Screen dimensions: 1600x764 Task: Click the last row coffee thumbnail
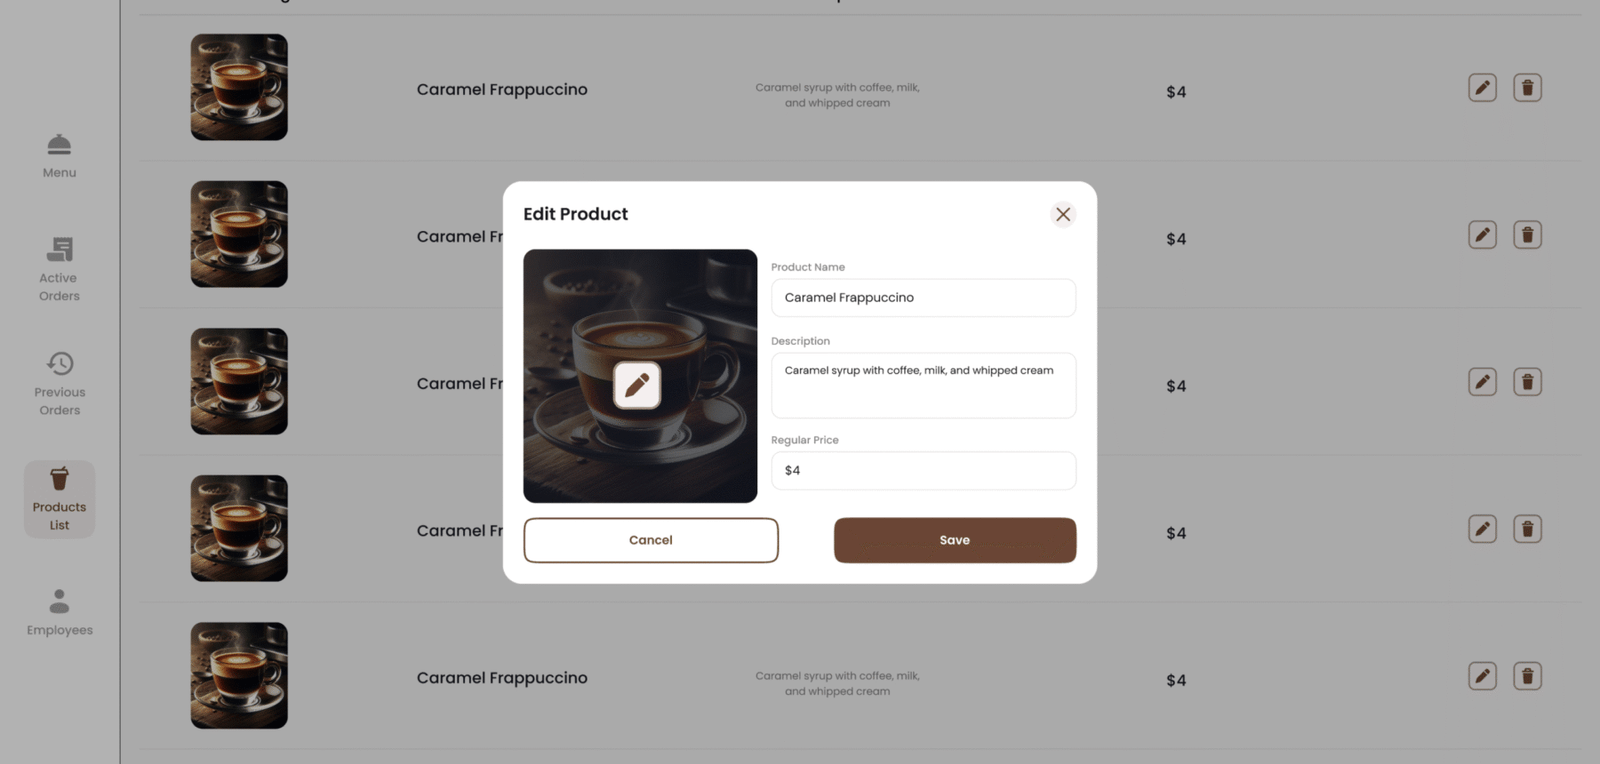[239, 676]
